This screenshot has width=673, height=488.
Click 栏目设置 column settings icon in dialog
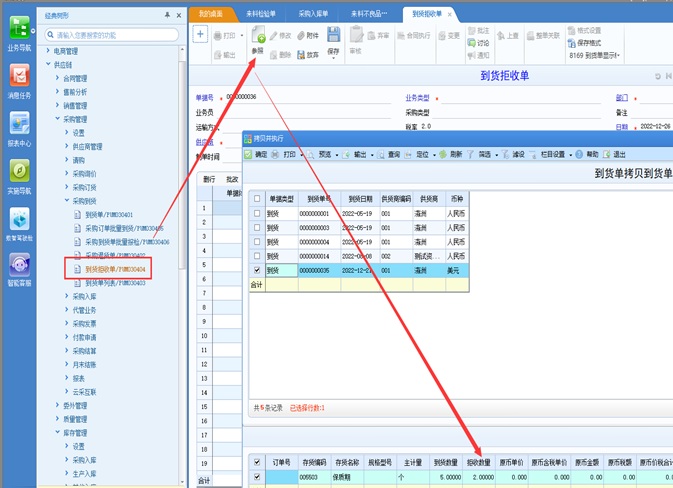(533, 154)
